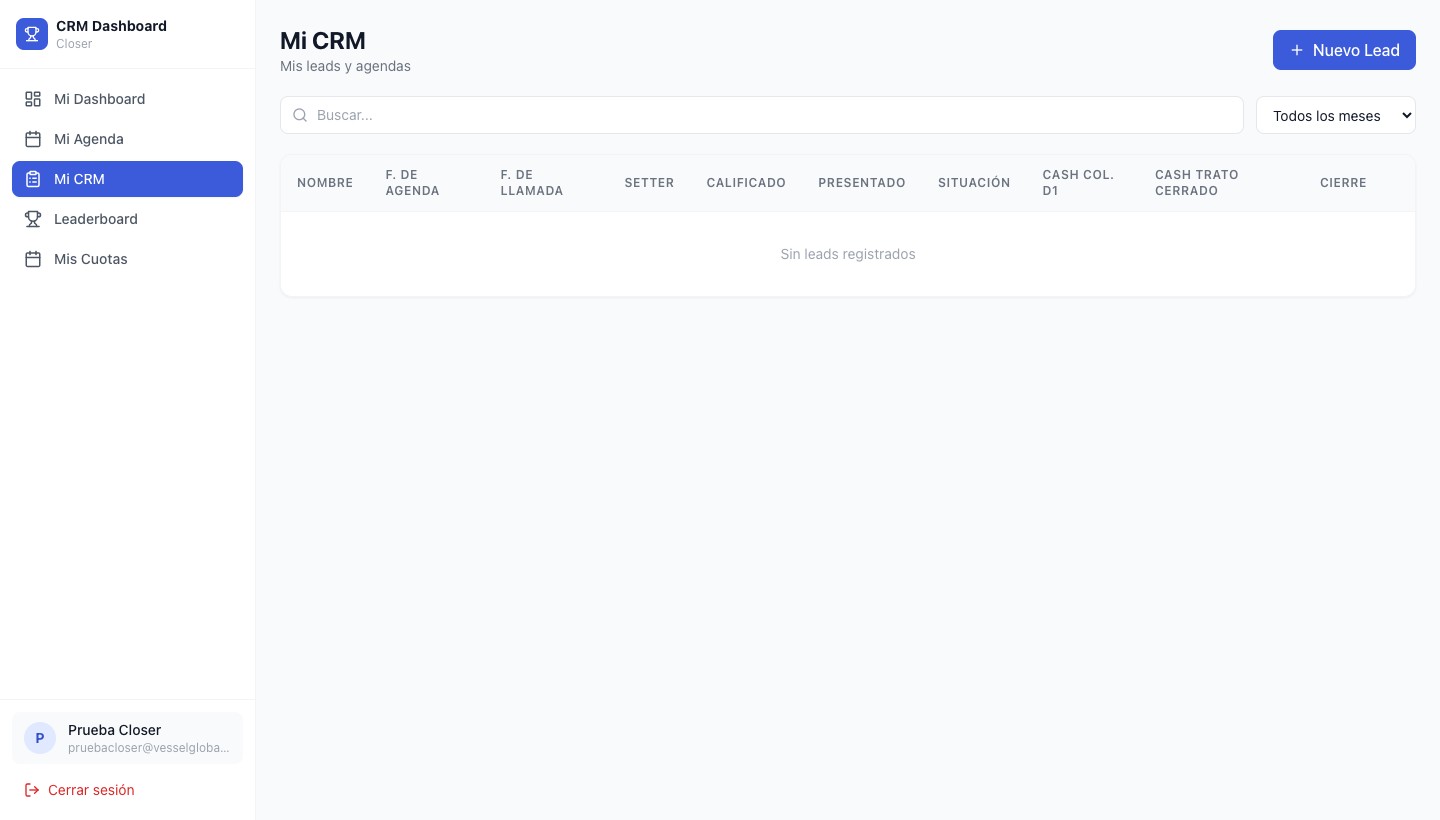Click the logout arrow icon near Cerrar sesión
1440x820 pixels.
click(x=33, y=790)
